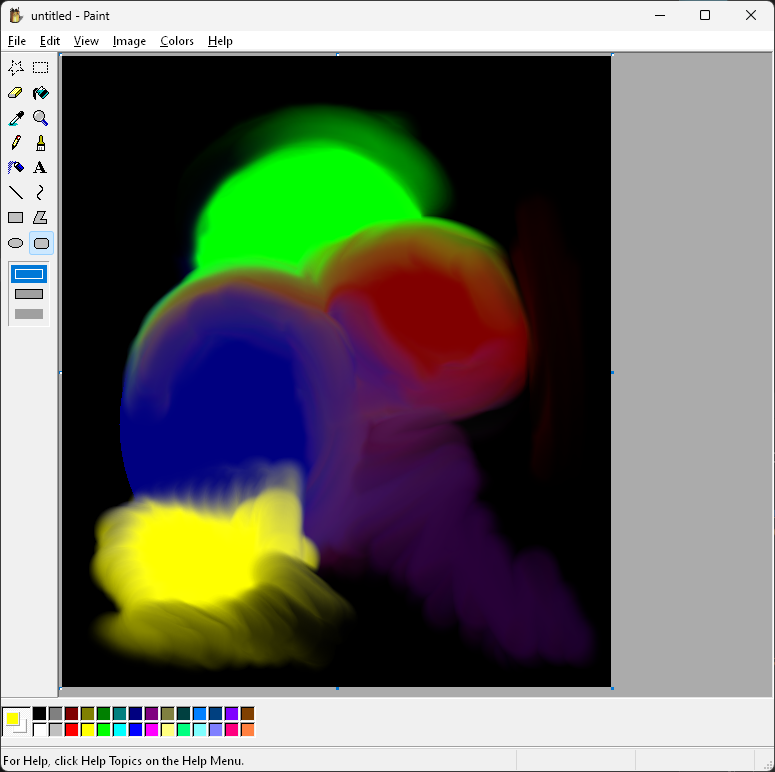Viewport: 775px width, 772px height.
Task: Activate the Pick Color eyedropper tool
Action: coord(16,118)
